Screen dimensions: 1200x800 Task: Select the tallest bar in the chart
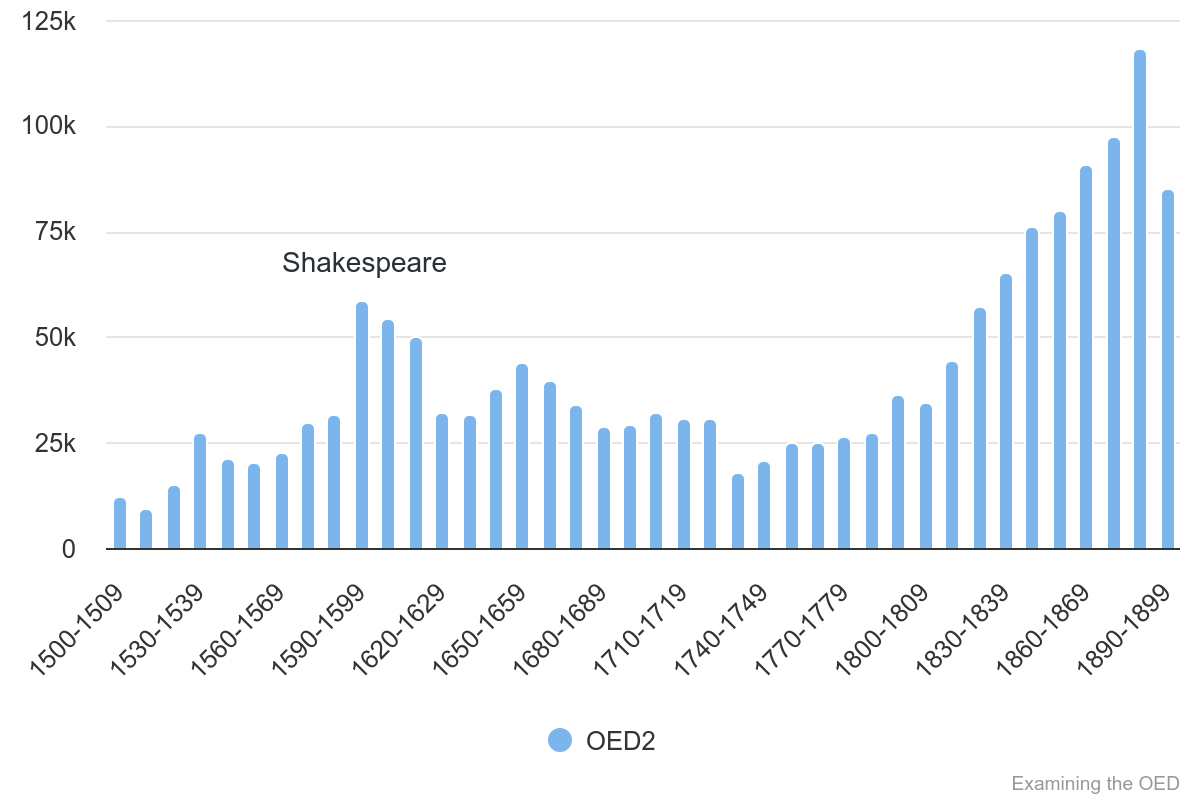coord(1140,300)
